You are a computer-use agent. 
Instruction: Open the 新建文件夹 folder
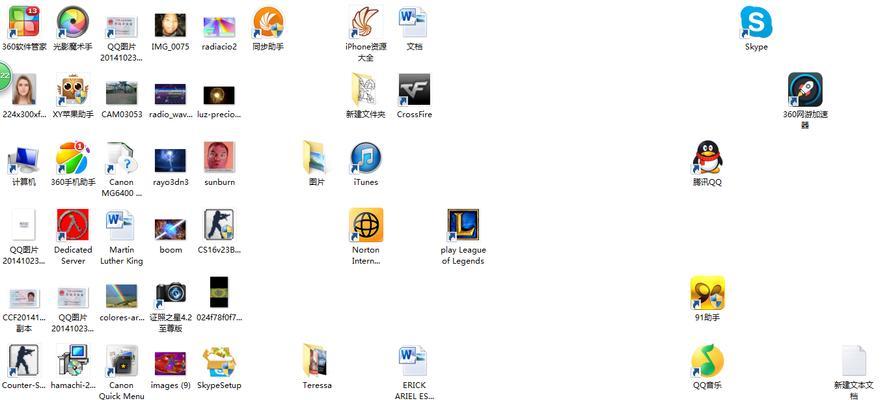point(366,90)
